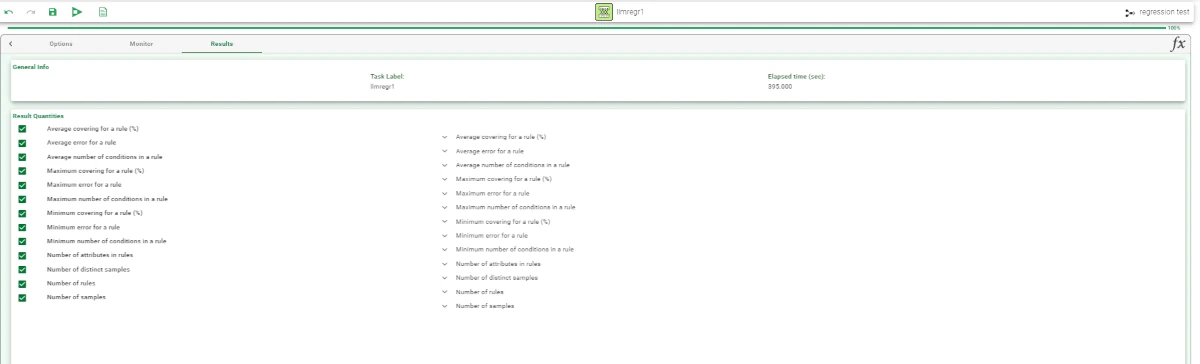Expand Average covering for a rule (%) results
Image resolution: width=1200 pixels, height=364 pixels.
445,137
